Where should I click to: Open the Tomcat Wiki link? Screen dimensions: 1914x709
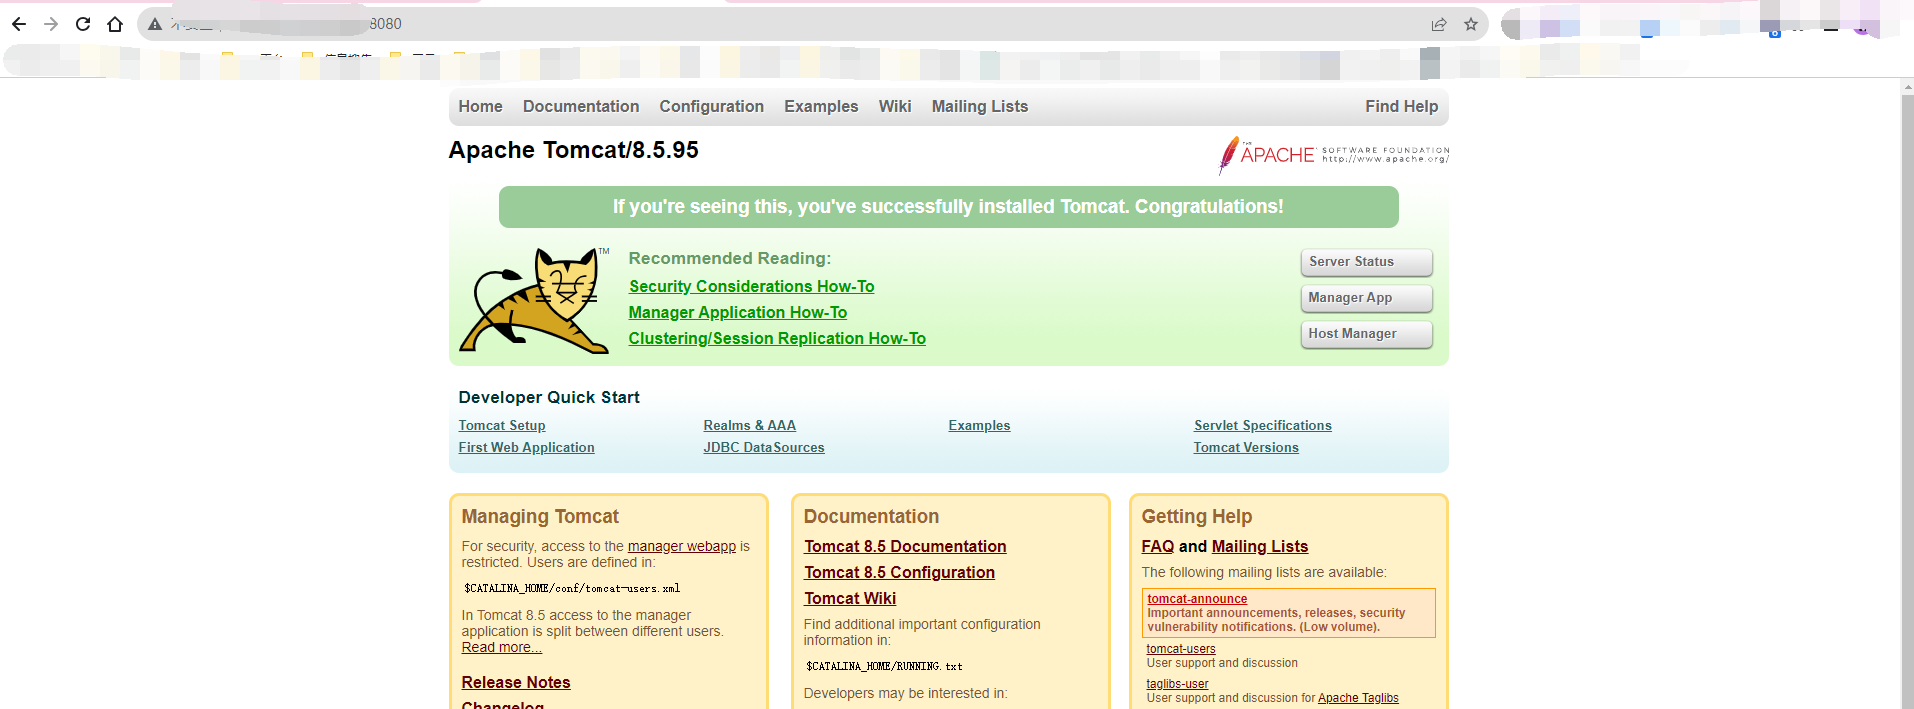tap(850, 598)
